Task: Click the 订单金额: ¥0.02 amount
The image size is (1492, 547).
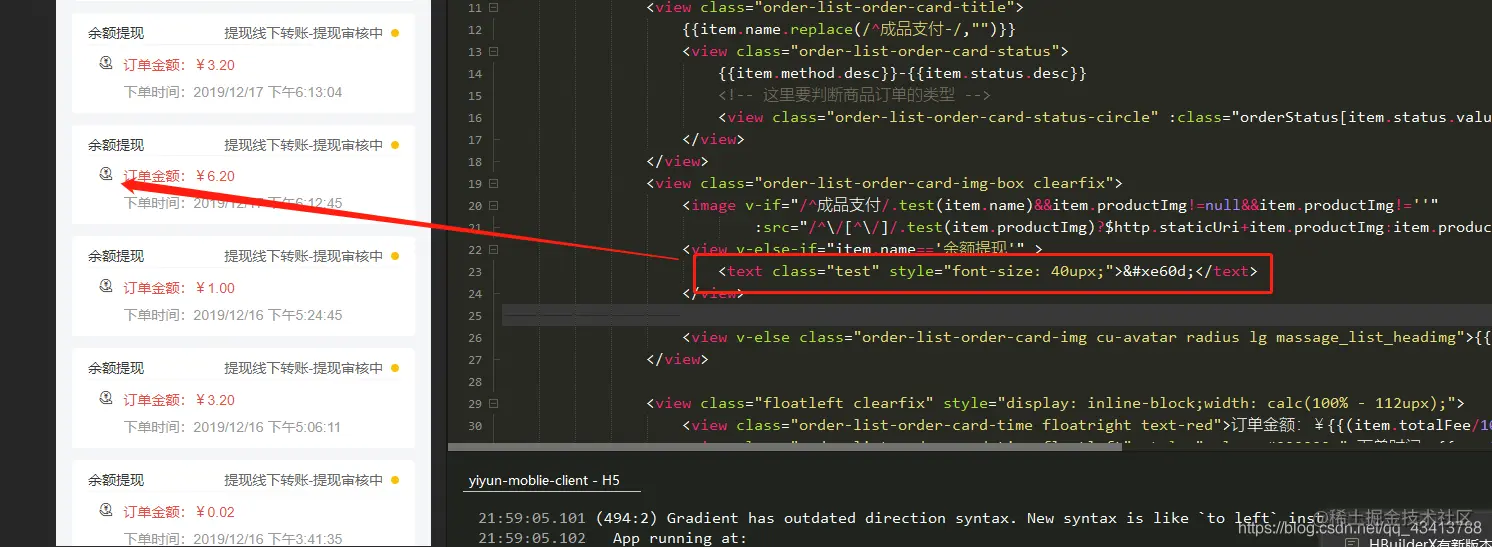Action: pos(180,512)
